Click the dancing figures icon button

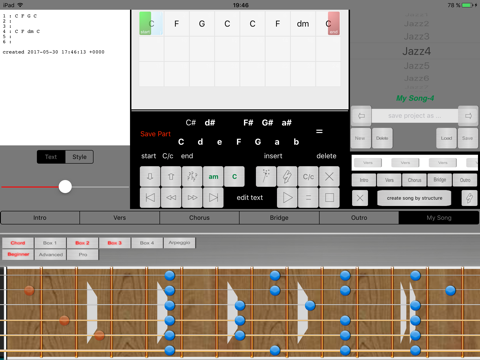(192, 177)
